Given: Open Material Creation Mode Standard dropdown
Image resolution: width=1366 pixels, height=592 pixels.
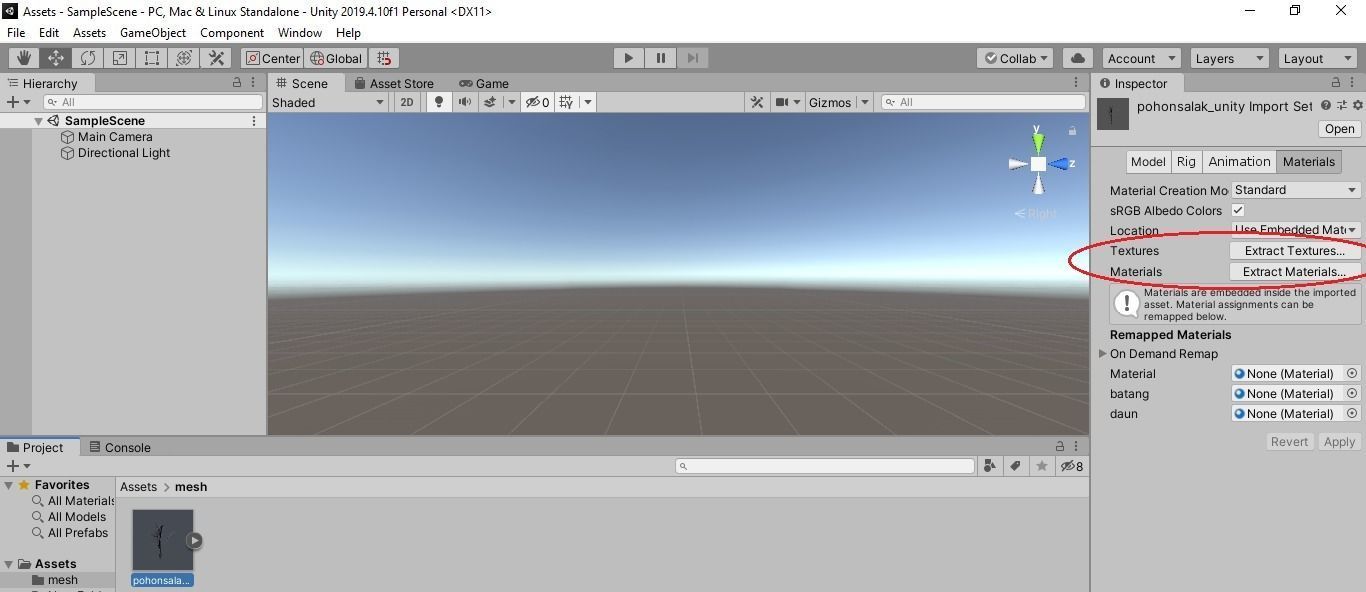Looking at the screenshot, I should point(1296,190).
